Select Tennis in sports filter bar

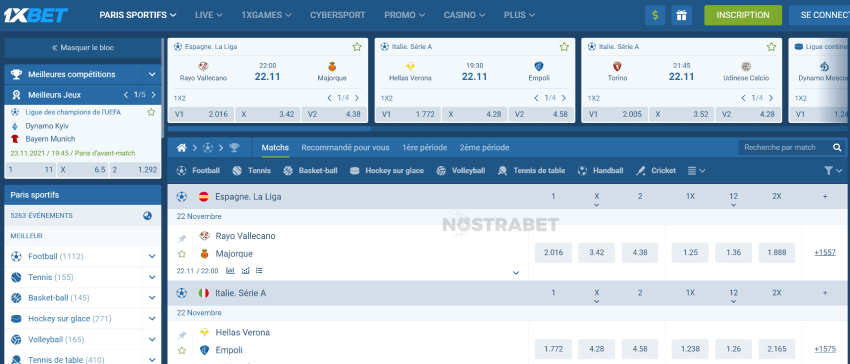tap(252, 170)
